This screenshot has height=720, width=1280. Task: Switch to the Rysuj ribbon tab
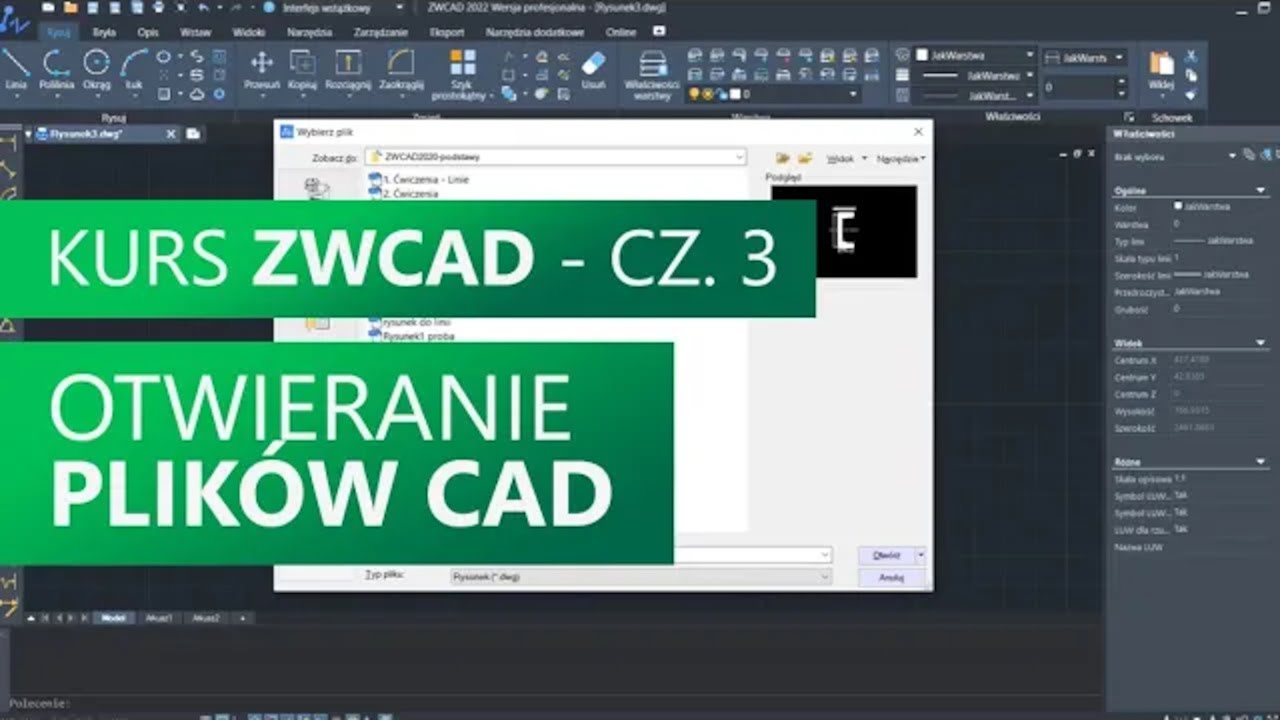coord(58,32)
